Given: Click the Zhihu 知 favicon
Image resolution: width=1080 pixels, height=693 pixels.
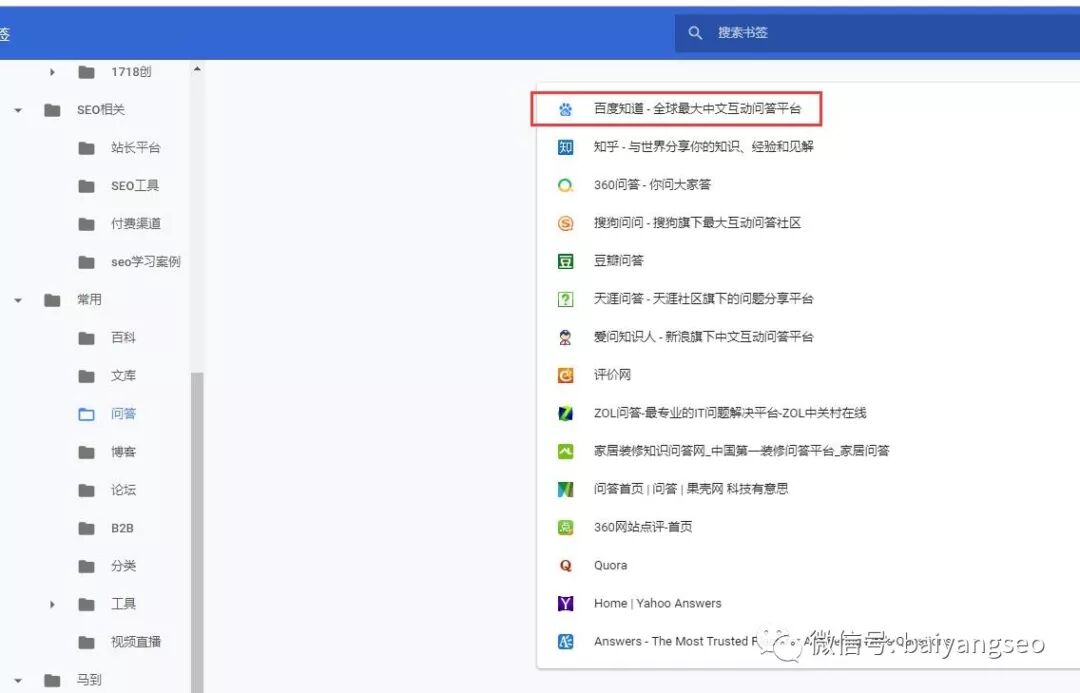Looking at the screenshot, I should point(565,147).
